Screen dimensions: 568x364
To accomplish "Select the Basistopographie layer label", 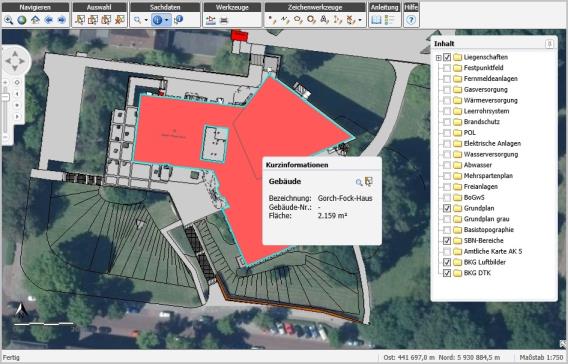I will pos(488,230).
